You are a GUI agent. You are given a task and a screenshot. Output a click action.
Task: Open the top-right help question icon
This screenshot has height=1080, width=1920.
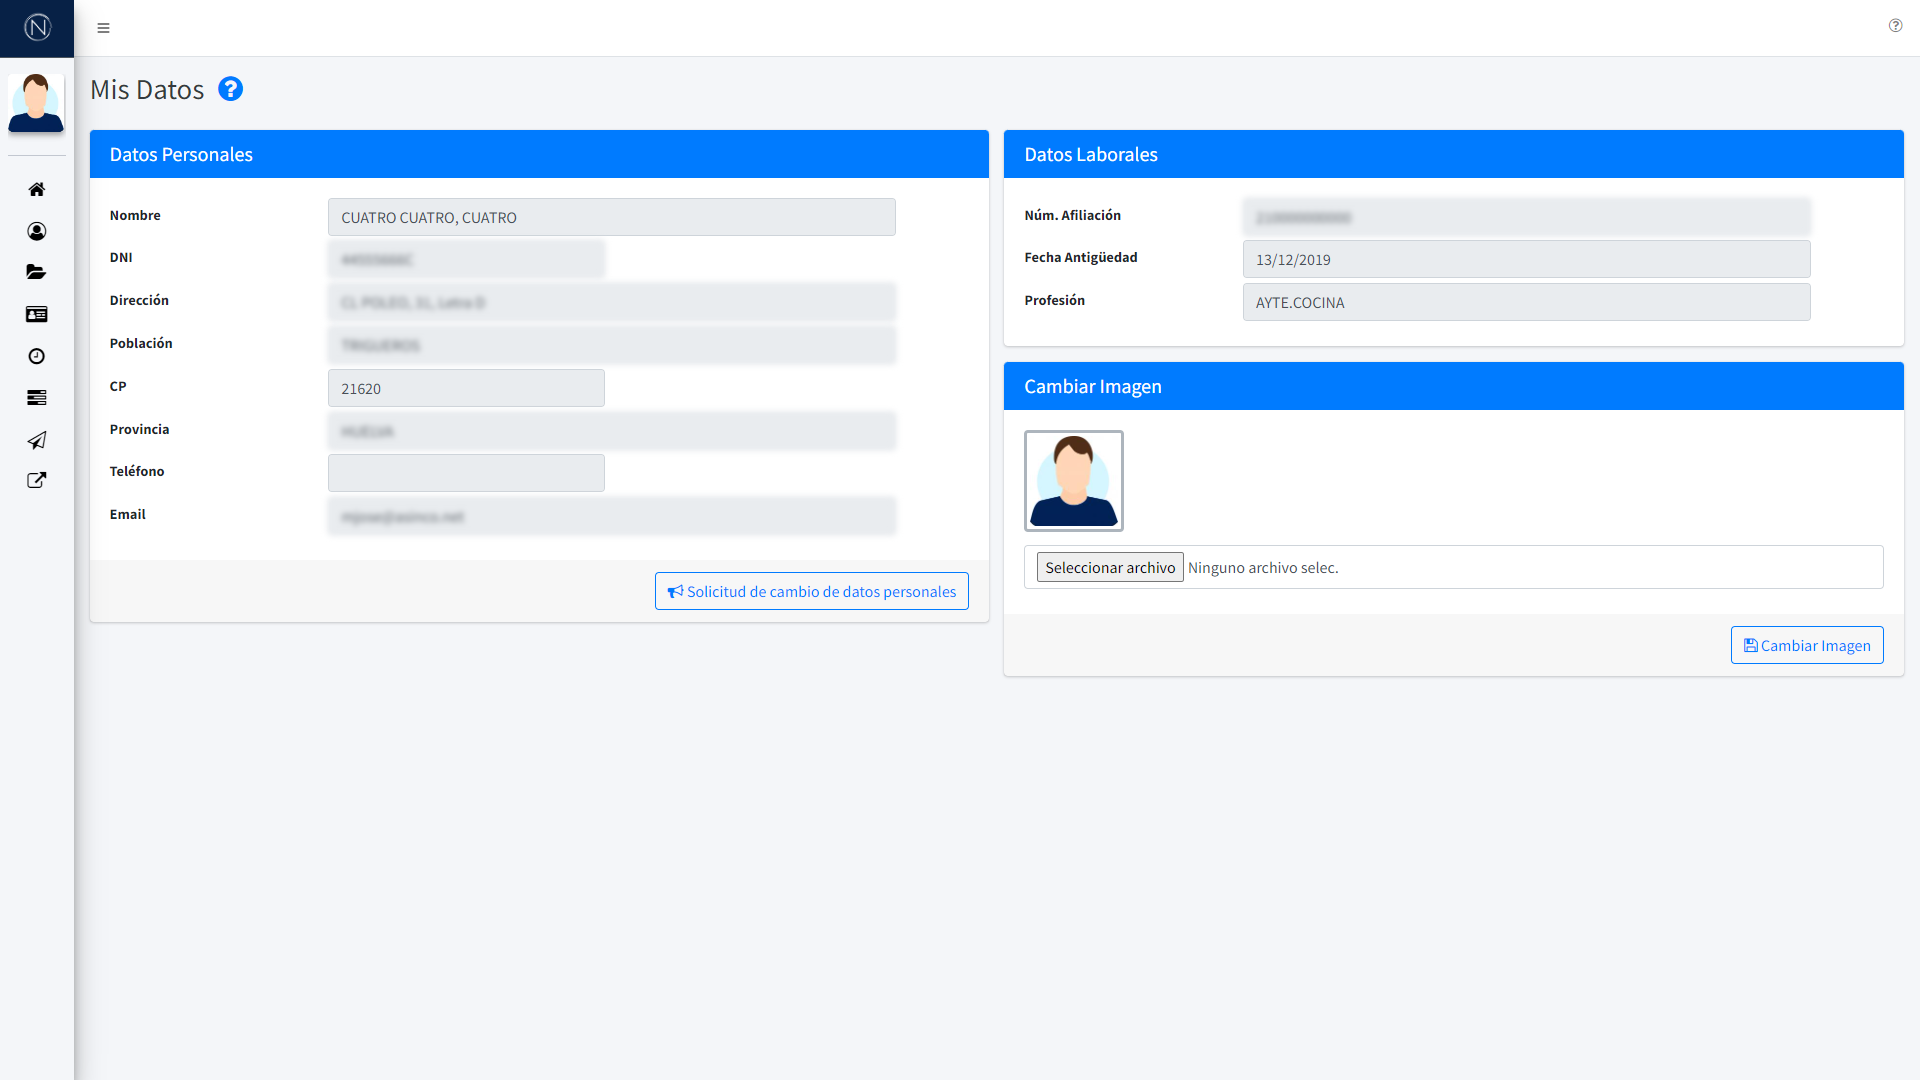point(1895,26)
